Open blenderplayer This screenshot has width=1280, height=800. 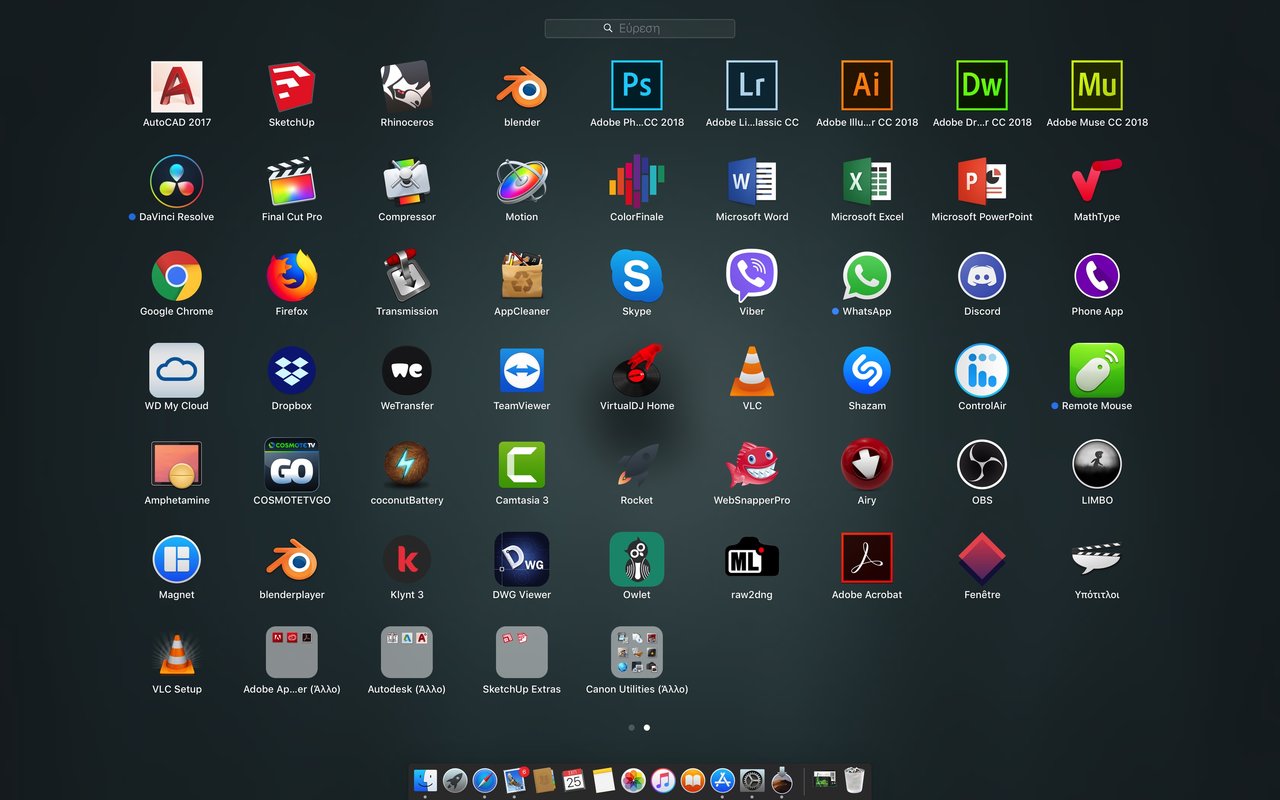coord(292,560)
